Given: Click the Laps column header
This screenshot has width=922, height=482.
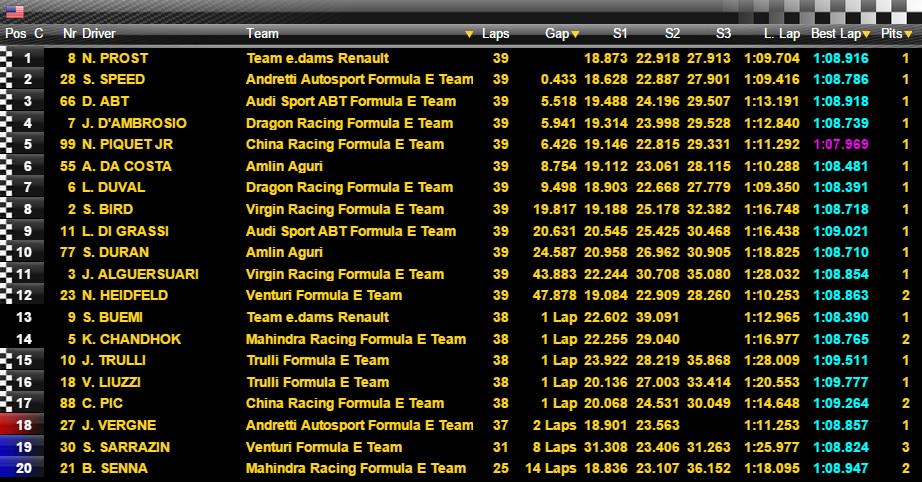Looking at the screenshot, I should point(495,34).
